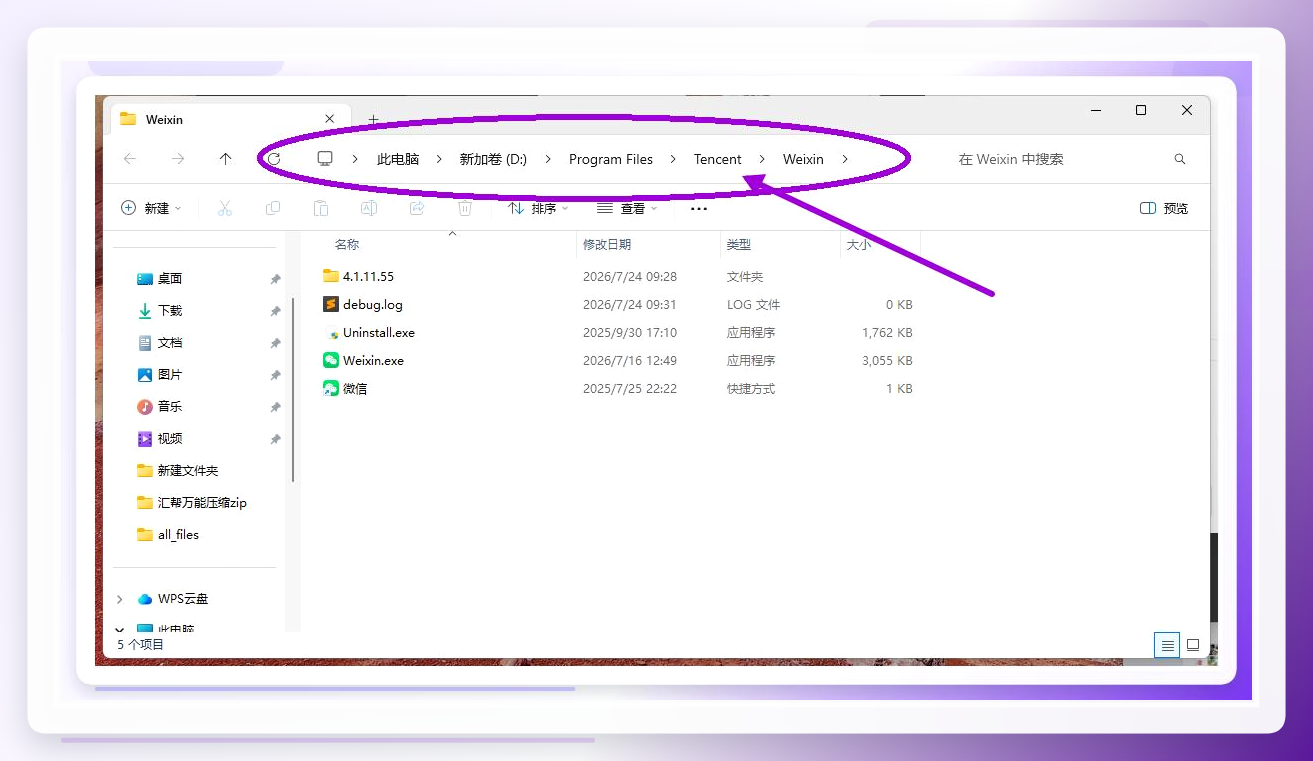Expand chevron after Program Files breadcrumb

coord(673,159)
